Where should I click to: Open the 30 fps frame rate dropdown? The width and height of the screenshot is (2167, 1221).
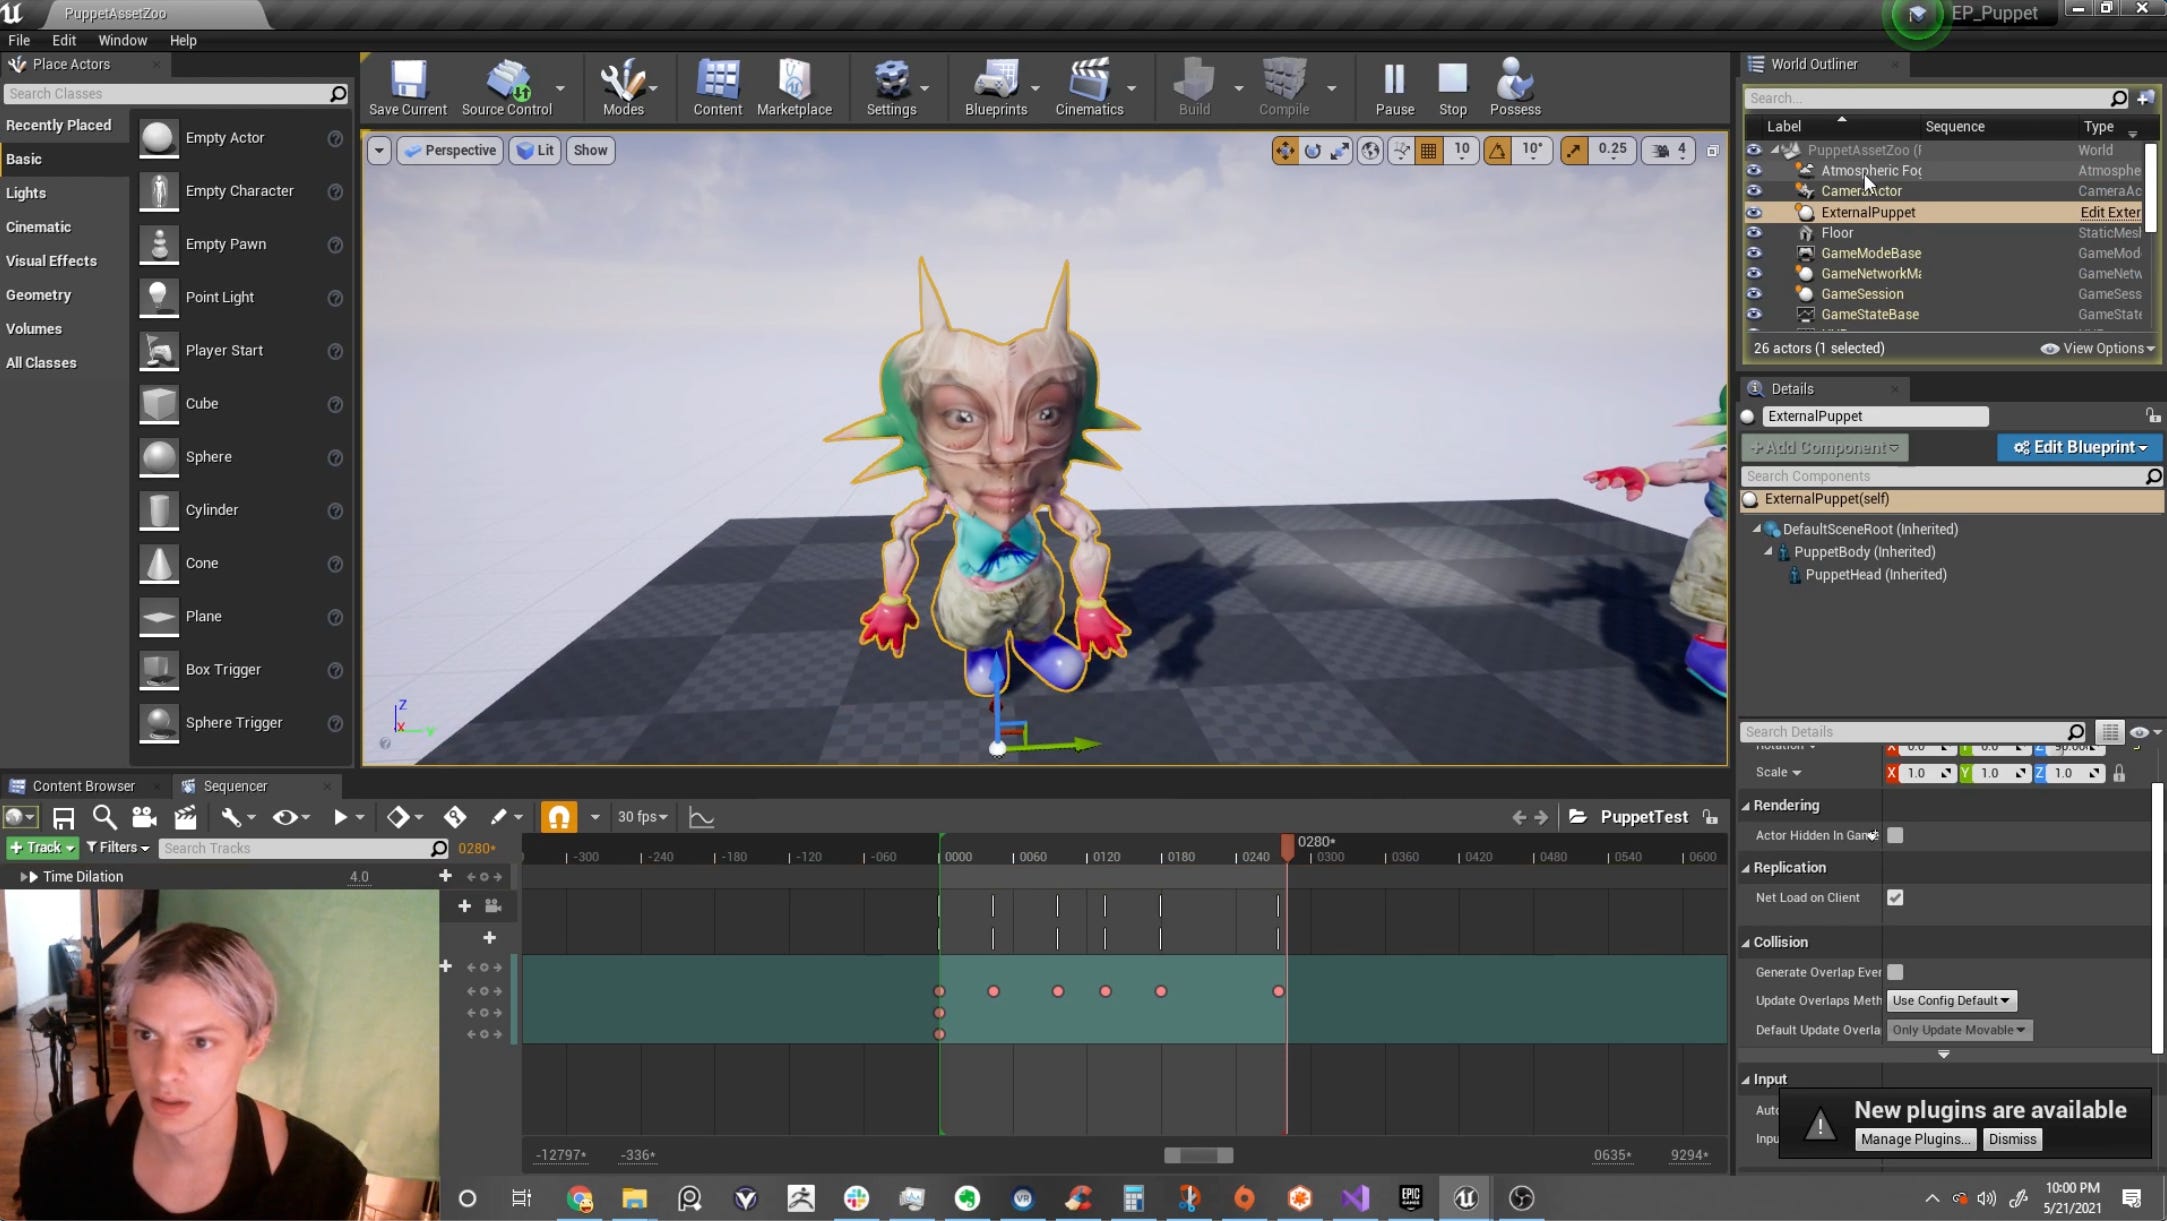click(x=642, y=817)
